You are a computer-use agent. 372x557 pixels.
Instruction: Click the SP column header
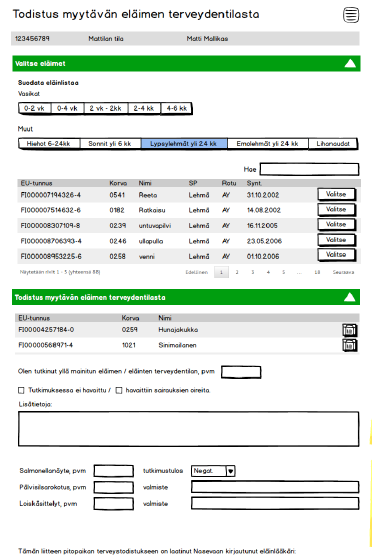[x=193, y=183]
